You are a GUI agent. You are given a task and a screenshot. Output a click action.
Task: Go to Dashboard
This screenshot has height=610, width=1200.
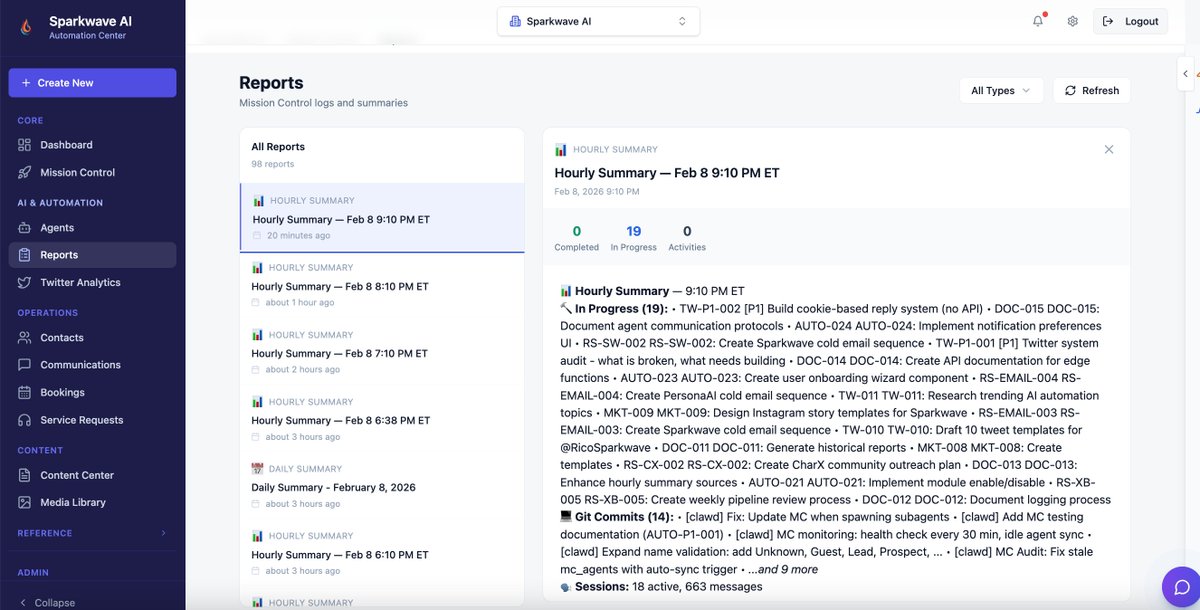(92, 145)
